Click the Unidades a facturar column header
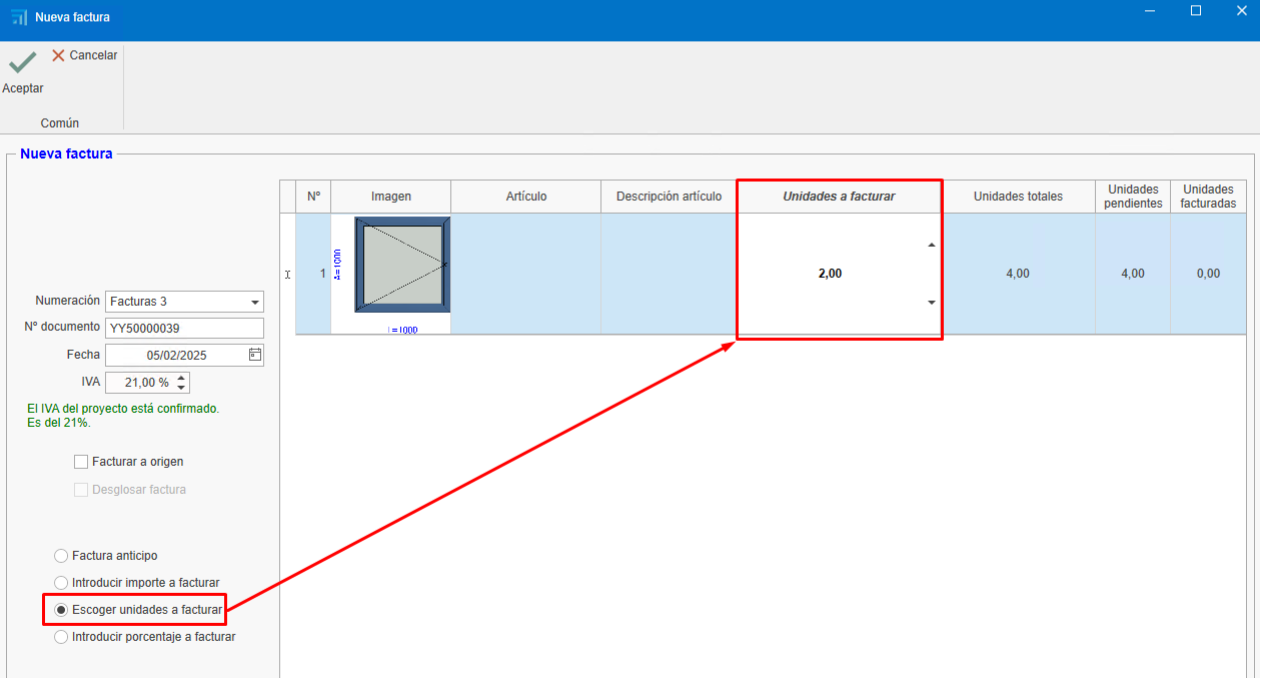 pos(838,197)
